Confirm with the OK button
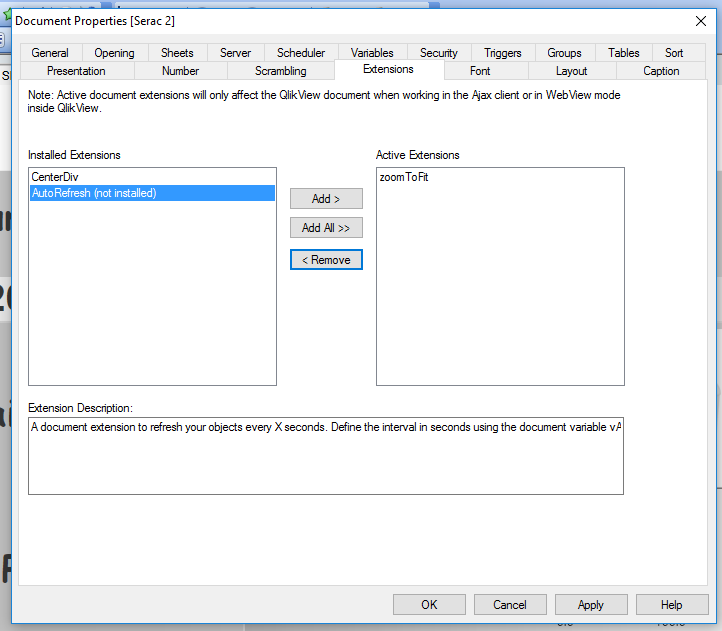 (x=429, y=604)
